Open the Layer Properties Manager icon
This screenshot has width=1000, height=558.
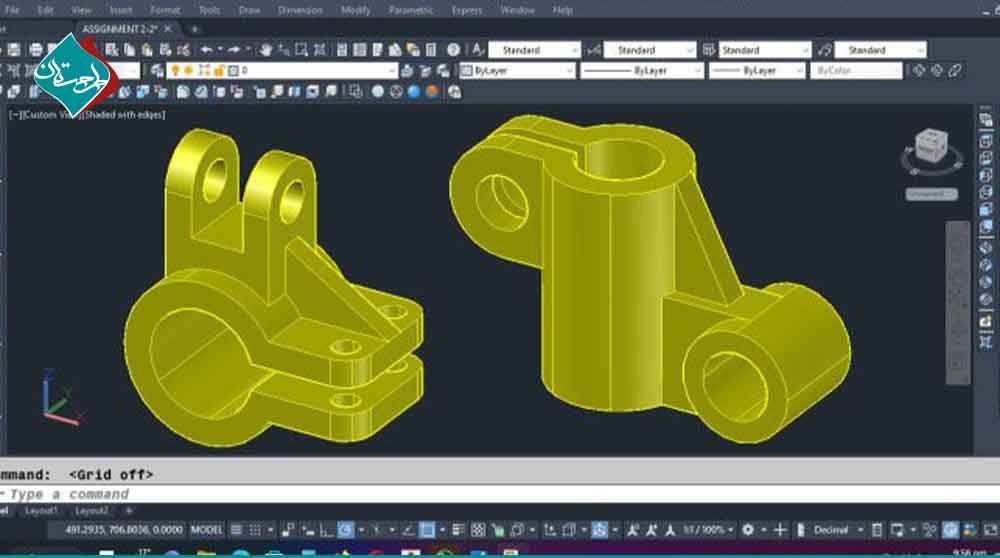pyautogui.click(x=157, y=70)
